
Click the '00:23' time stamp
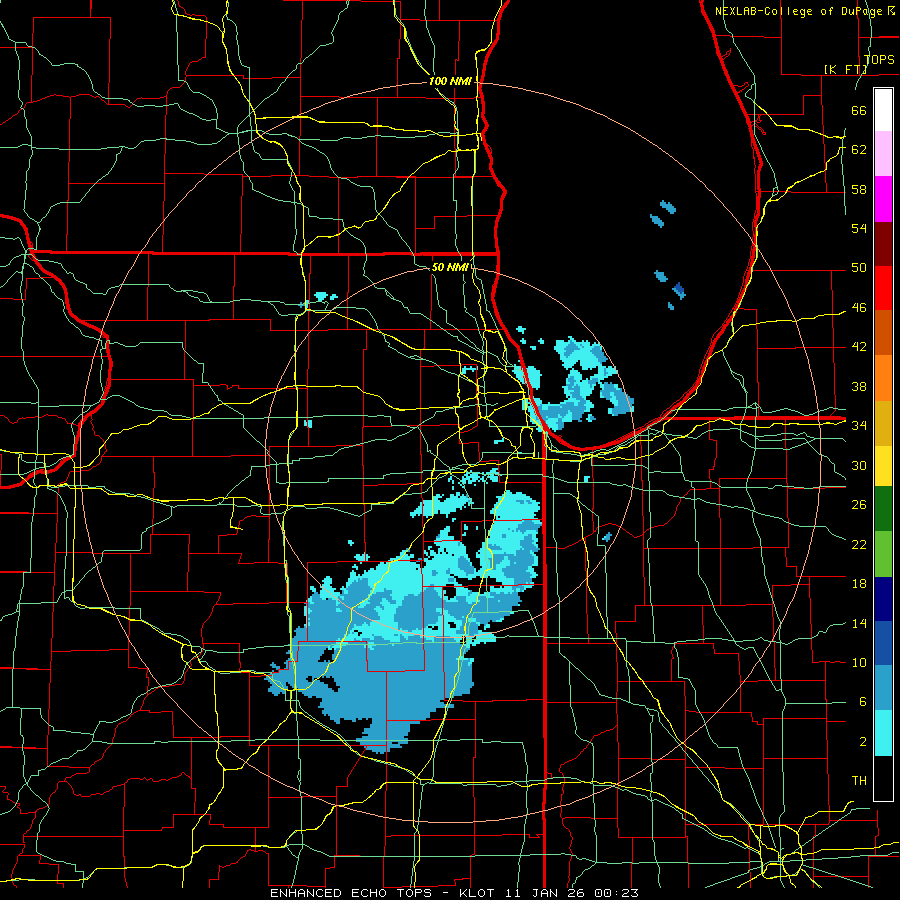(616, 893)
